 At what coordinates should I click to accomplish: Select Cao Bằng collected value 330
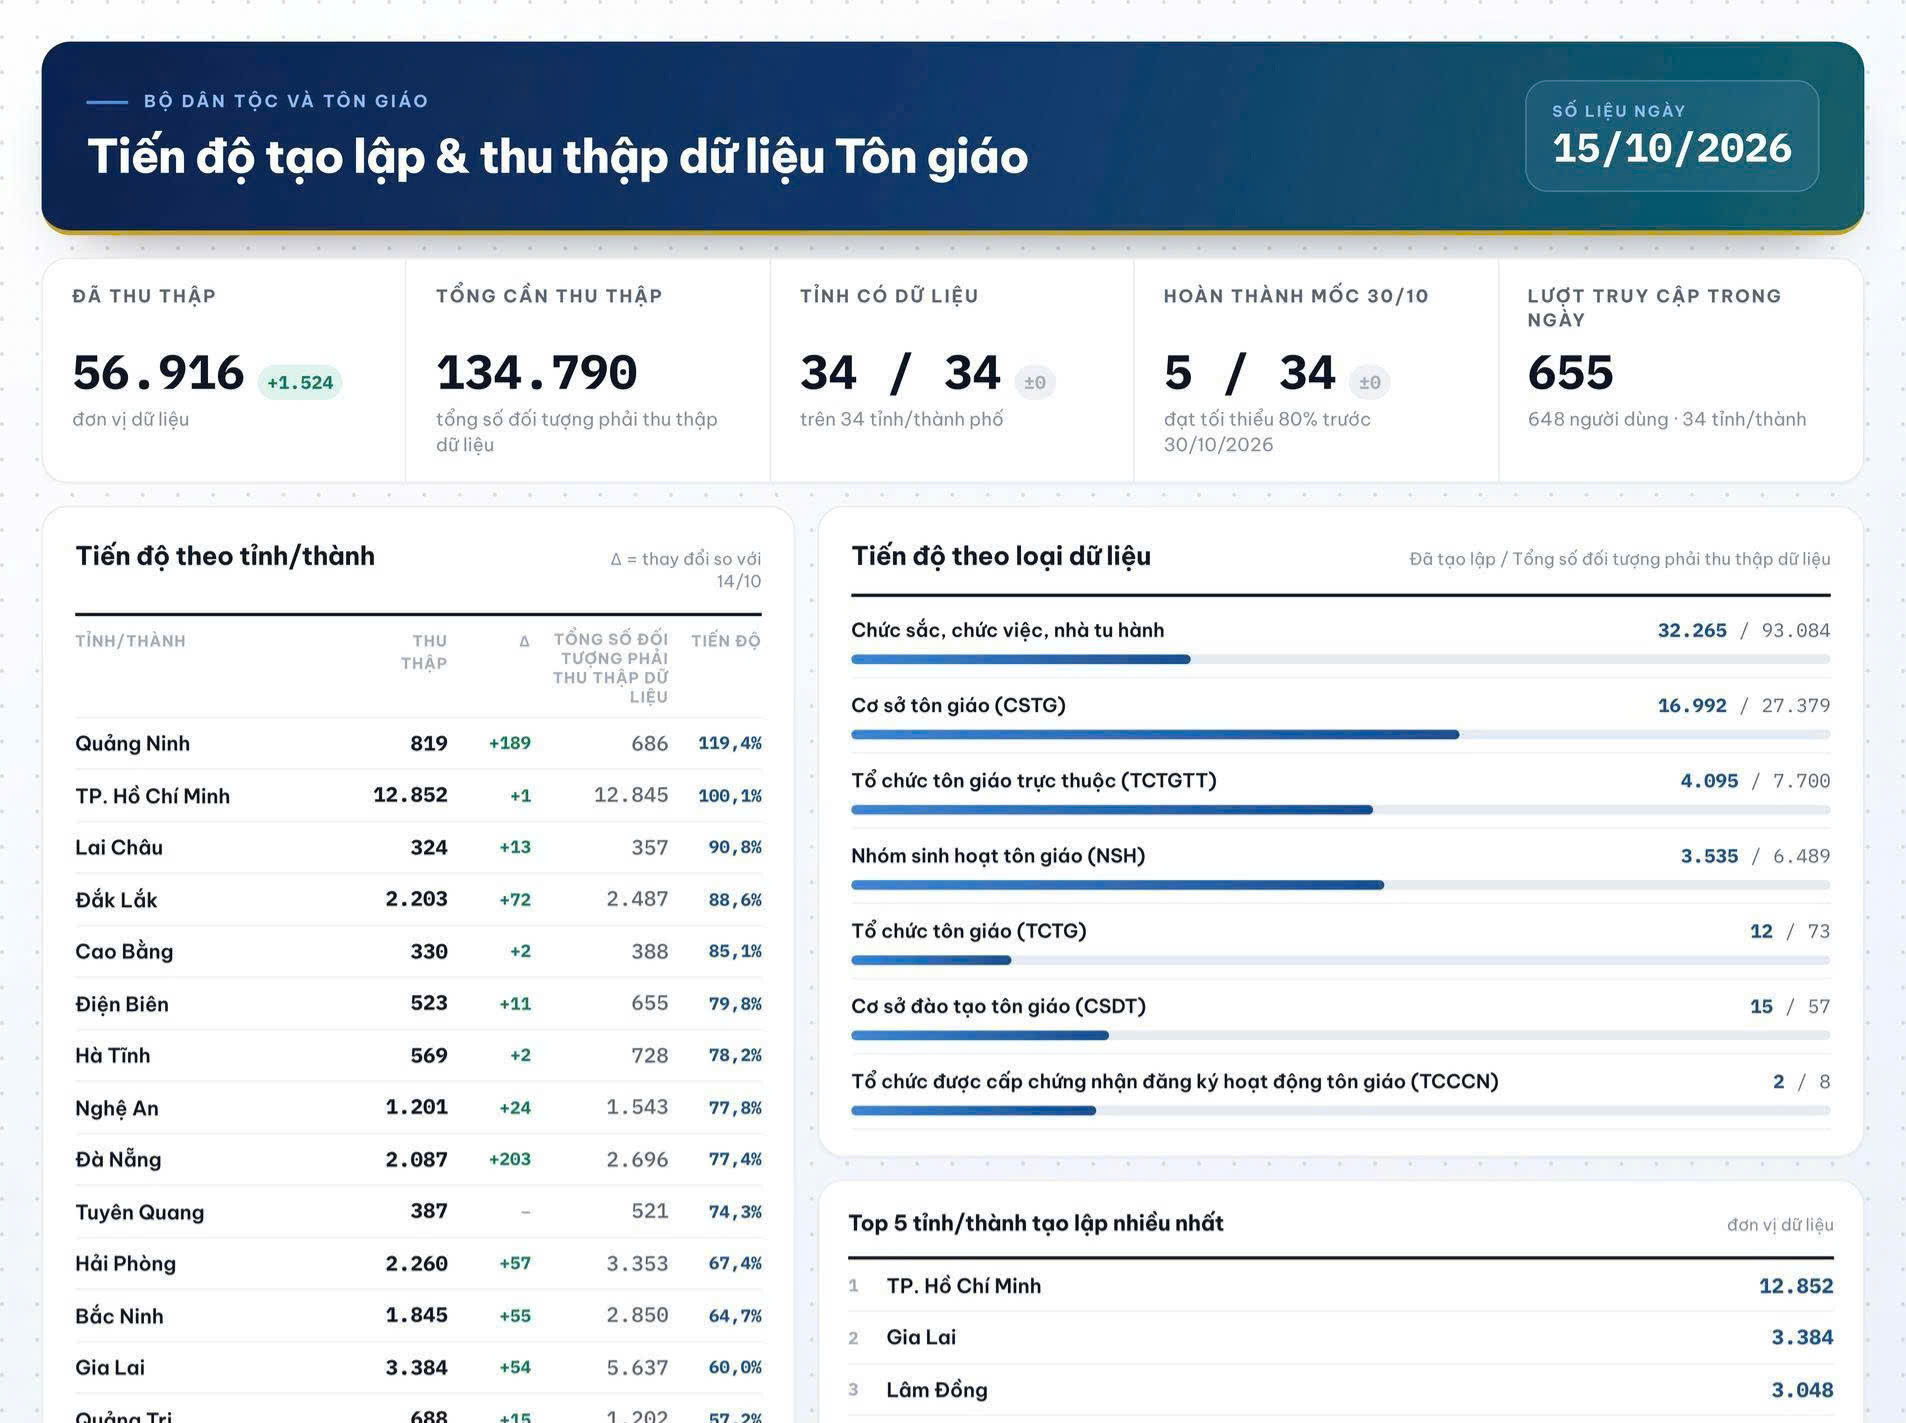click(x=429, y=952)
